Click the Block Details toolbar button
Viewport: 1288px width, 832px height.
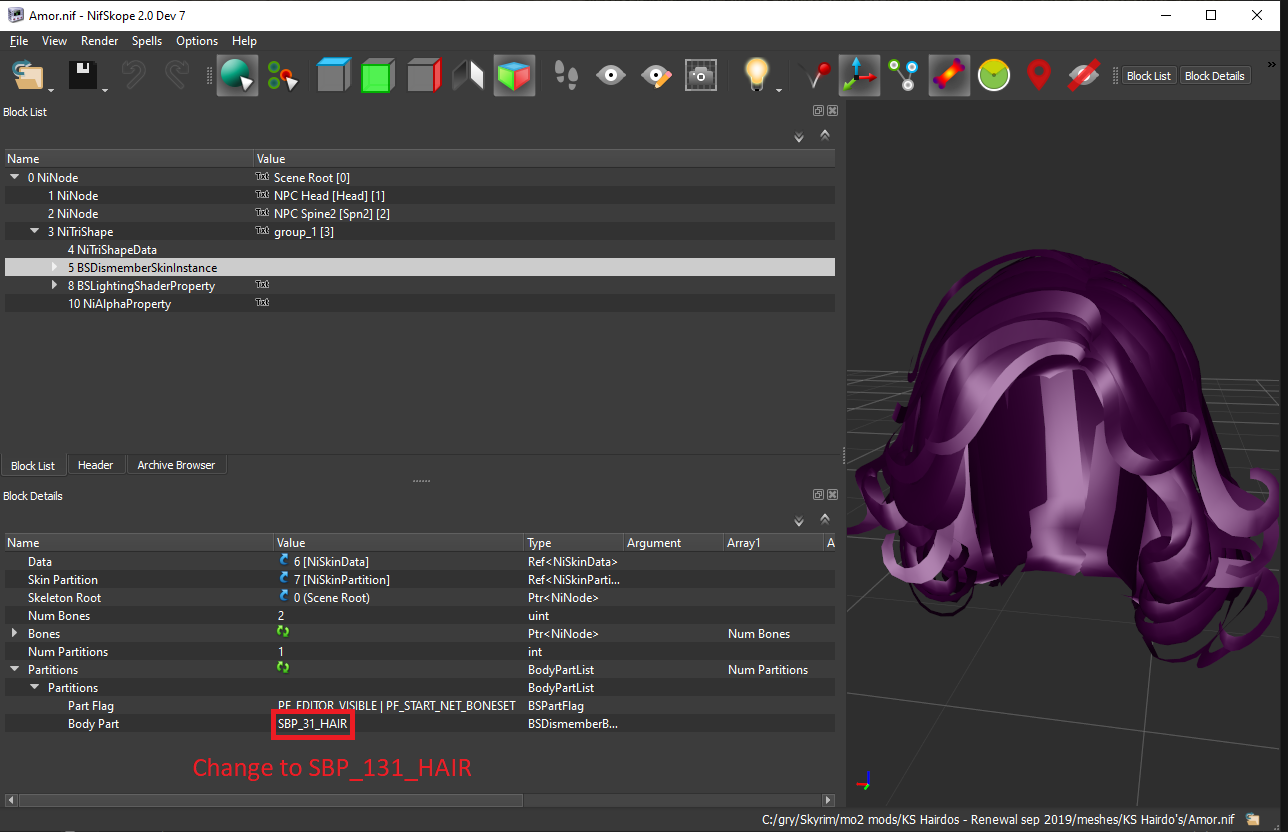coord(1215,76)
